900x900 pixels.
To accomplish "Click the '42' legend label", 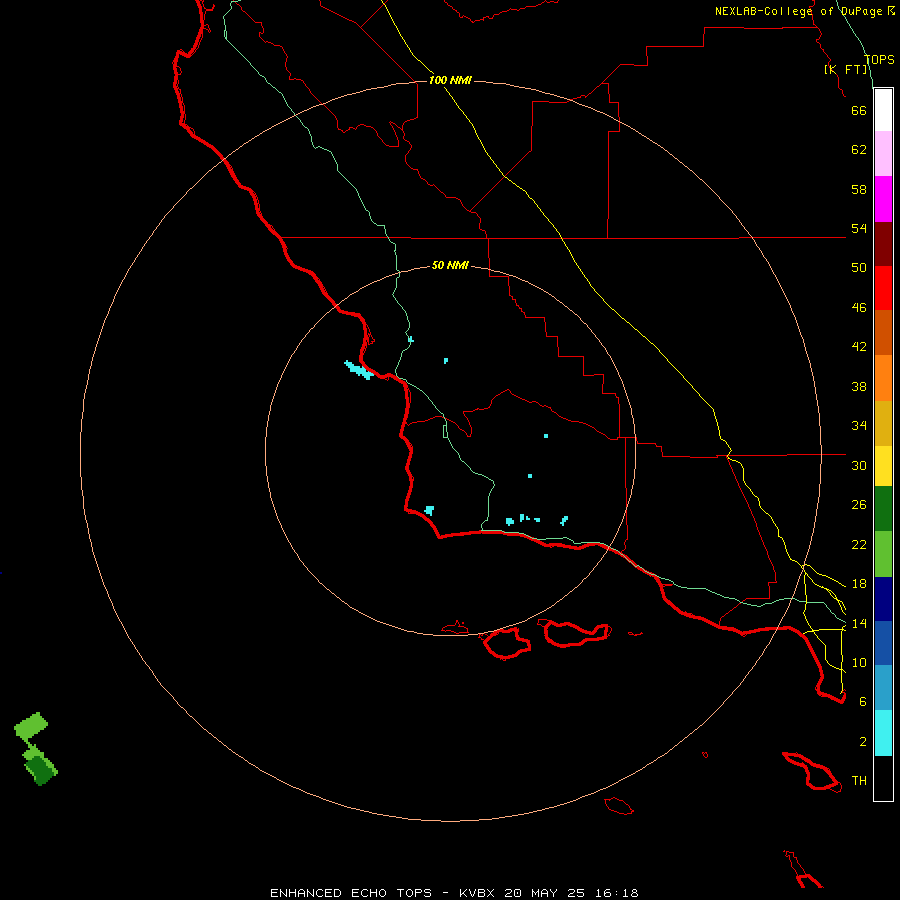I will pos(859,347).
